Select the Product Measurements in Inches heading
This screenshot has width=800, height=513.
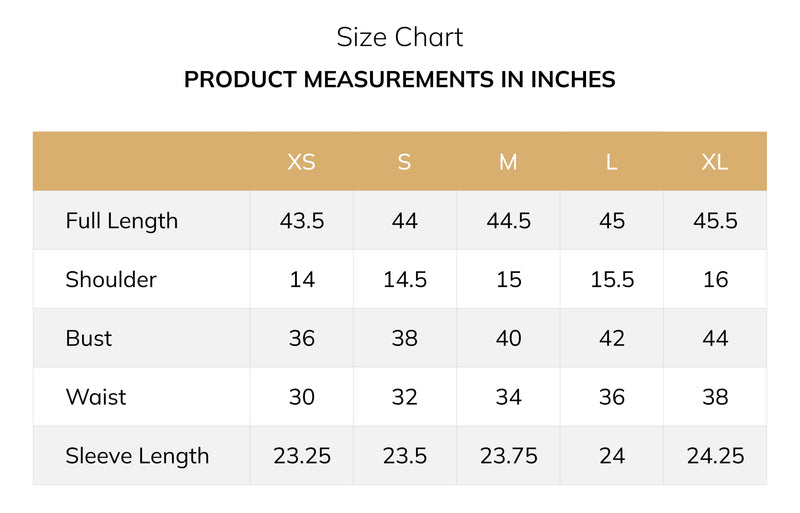point(399,80)
